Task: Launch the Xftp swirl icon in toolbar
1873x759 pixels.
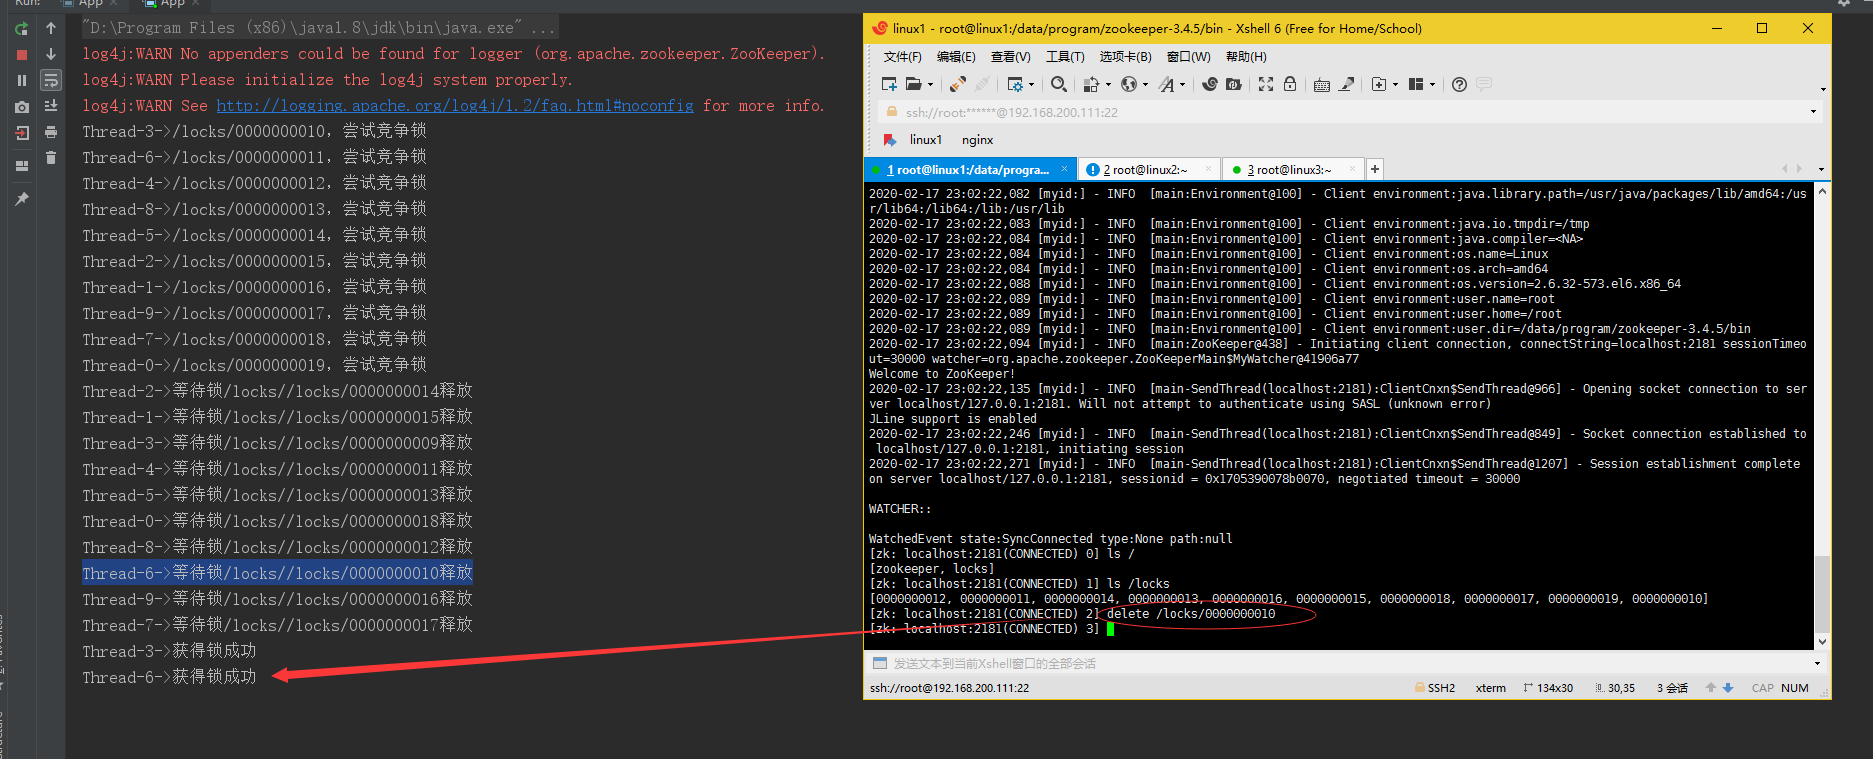Action: (x=1210, y=84)
